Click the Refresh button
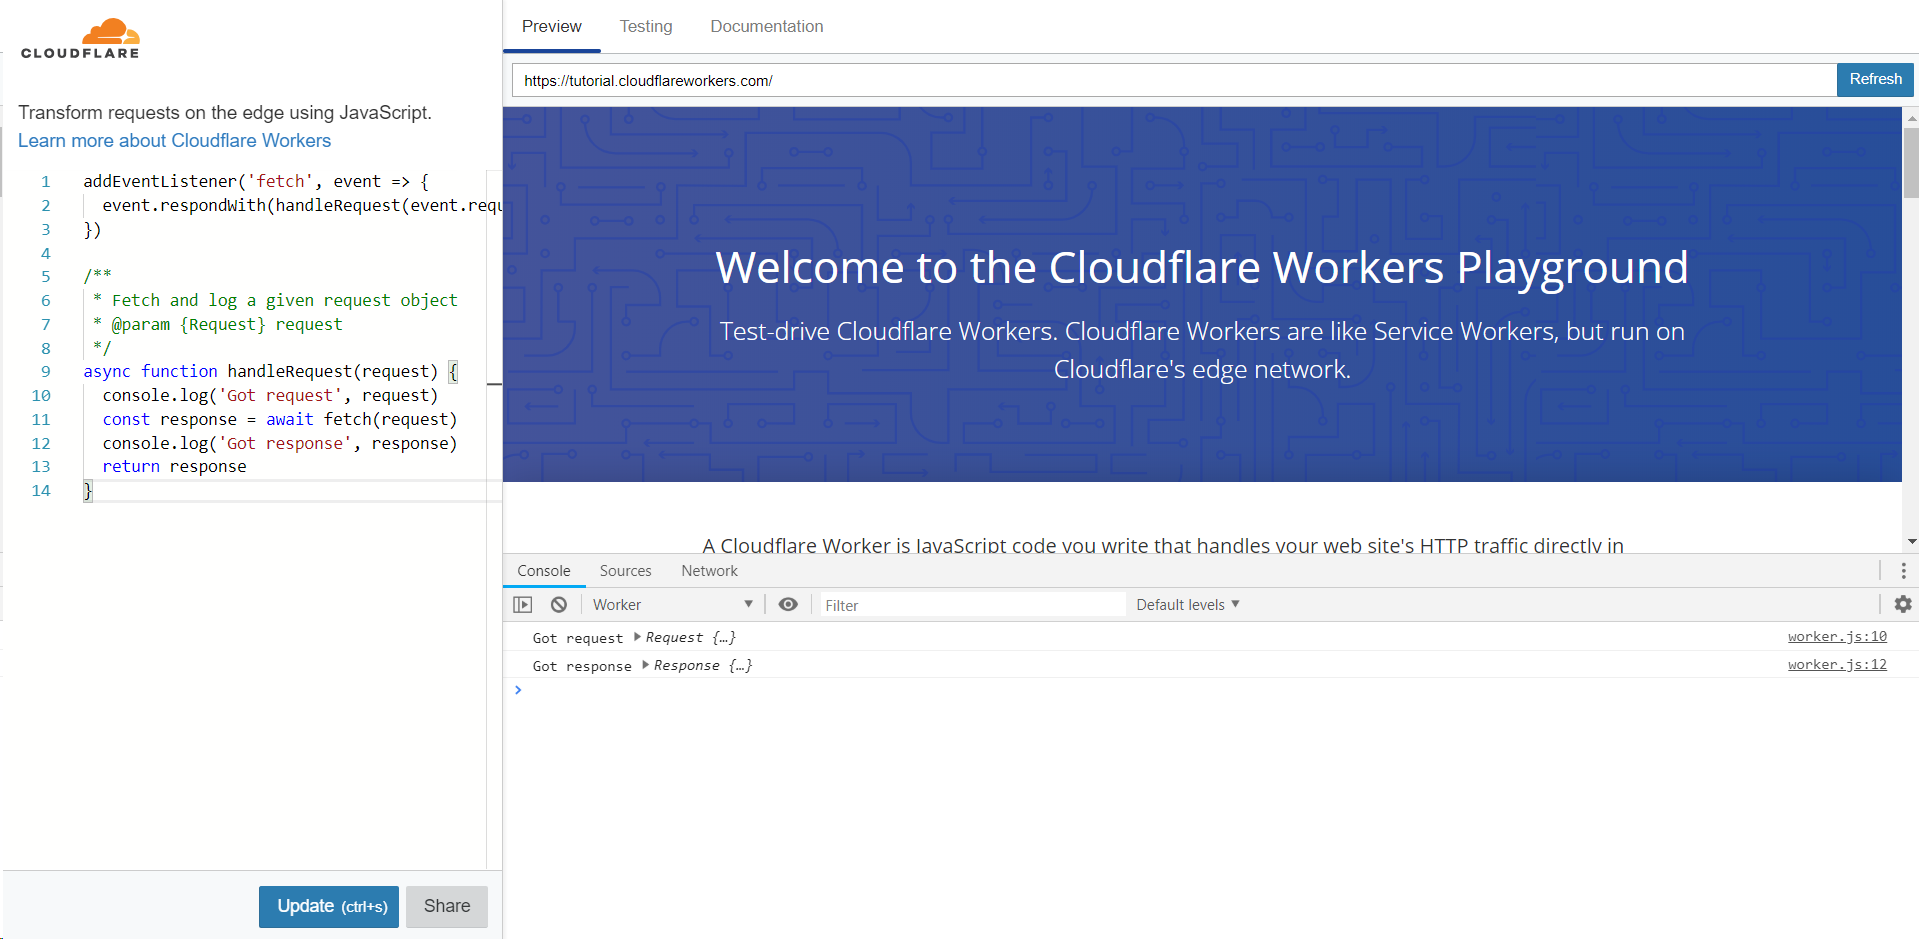Image resolution: width=1919 pixels, height=939 pixels. tap(1875, 79)
